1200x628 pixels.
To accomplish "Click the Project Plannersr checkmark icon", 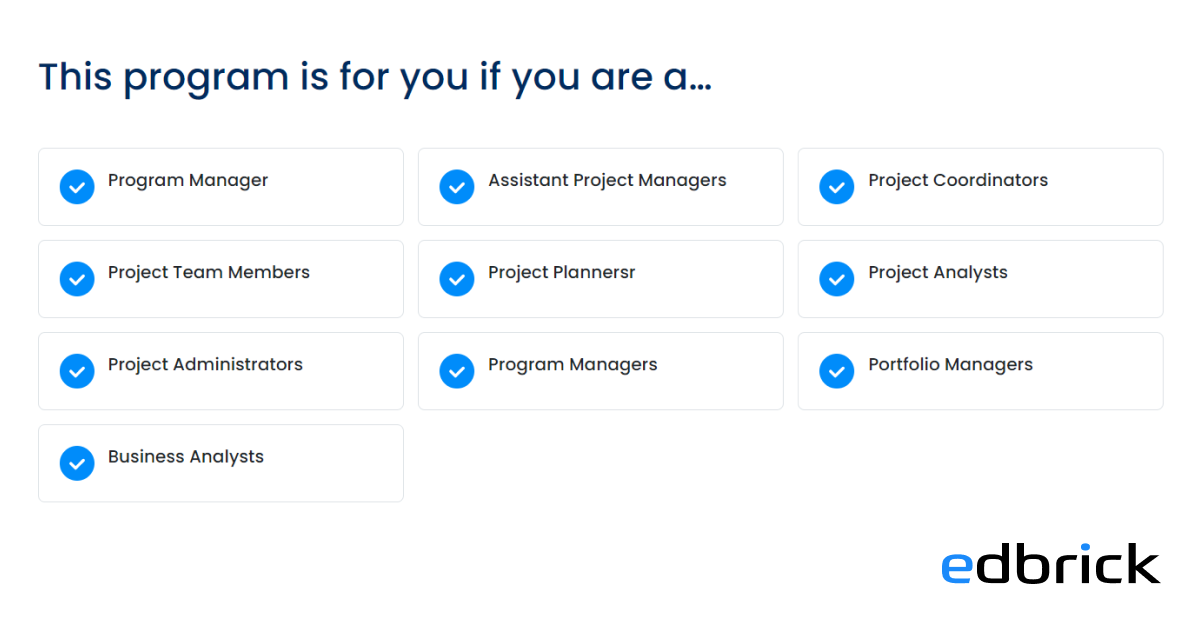I will pos(457,279).
